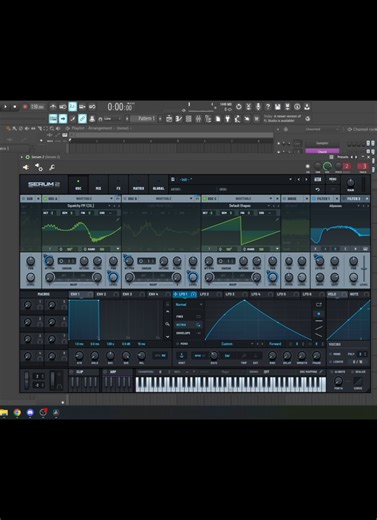Stop playback in FL Studio transport
Image resolution: width=377 pixels, height=520 pixels.
click(15, 107)
